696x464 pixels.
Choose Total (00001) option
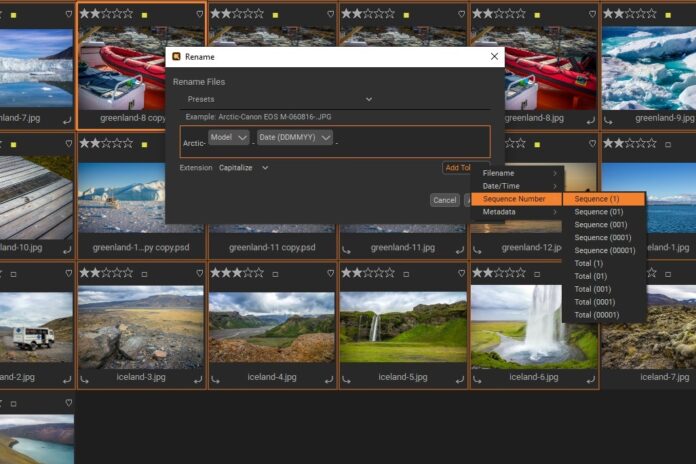click(x=604, y=315)
